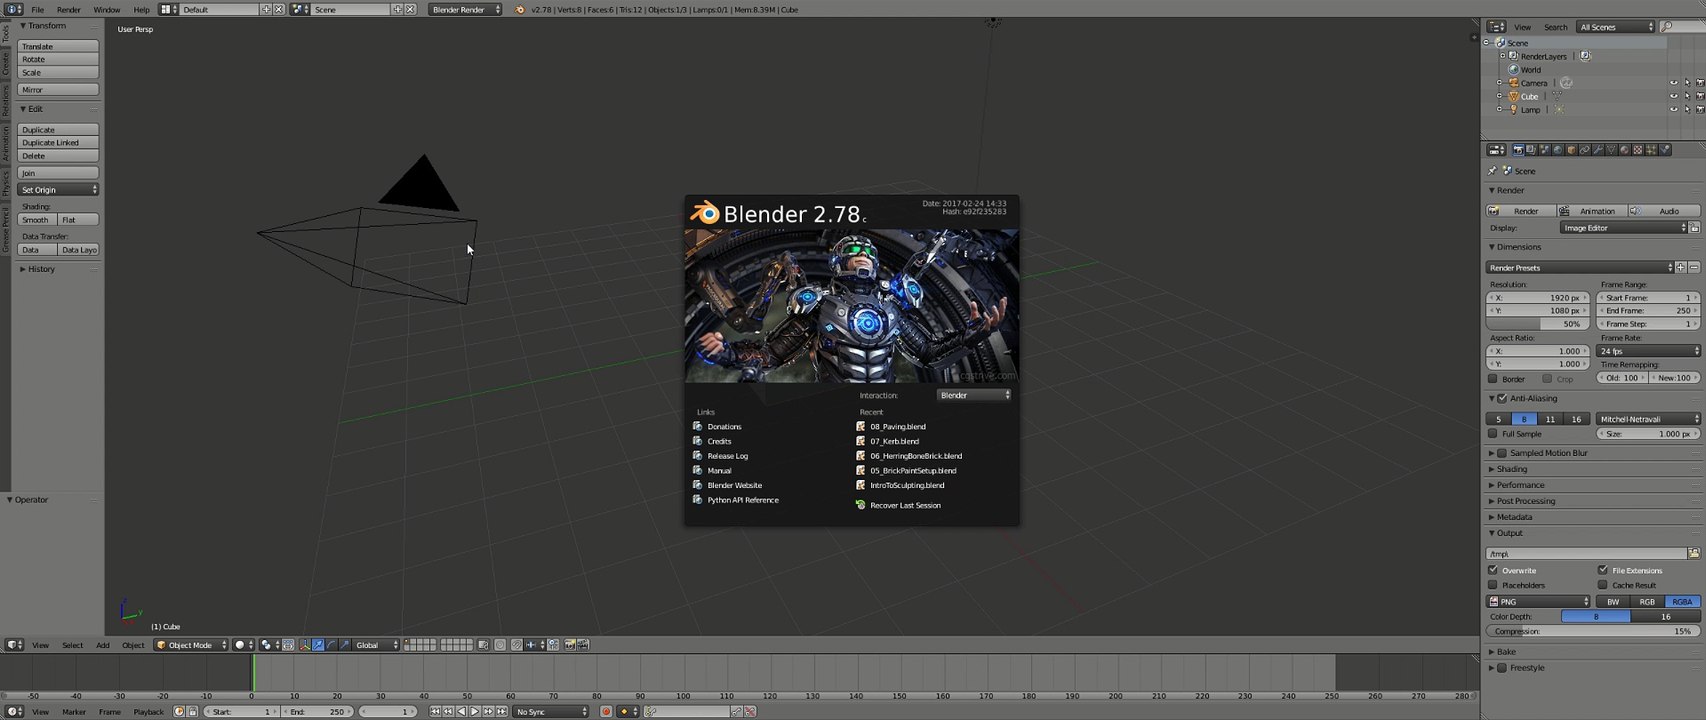Open 08_Paving.blend from recent files
The width and height of the screenshot is (1706, 720).
point(897,427)
